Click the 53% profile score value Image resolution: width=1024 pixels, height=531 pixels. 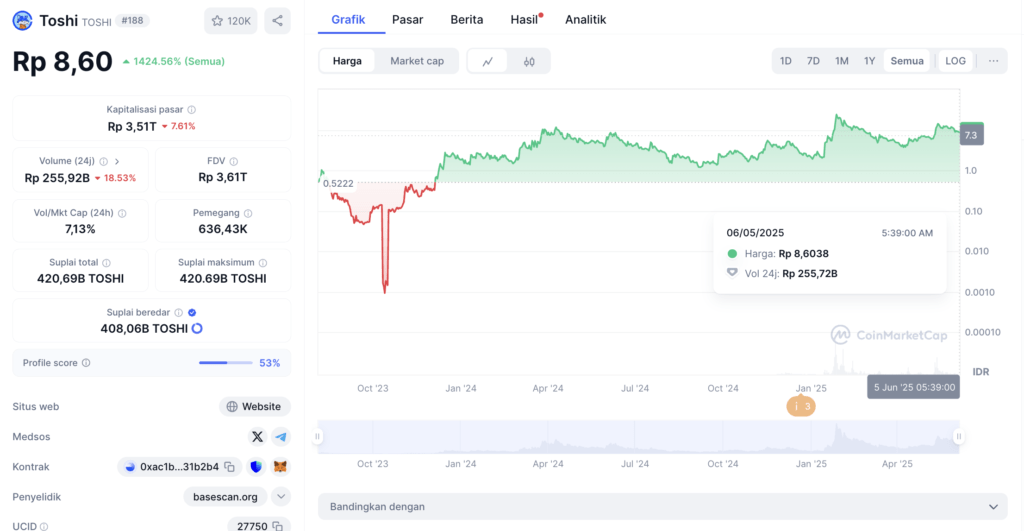coord(270,363)
